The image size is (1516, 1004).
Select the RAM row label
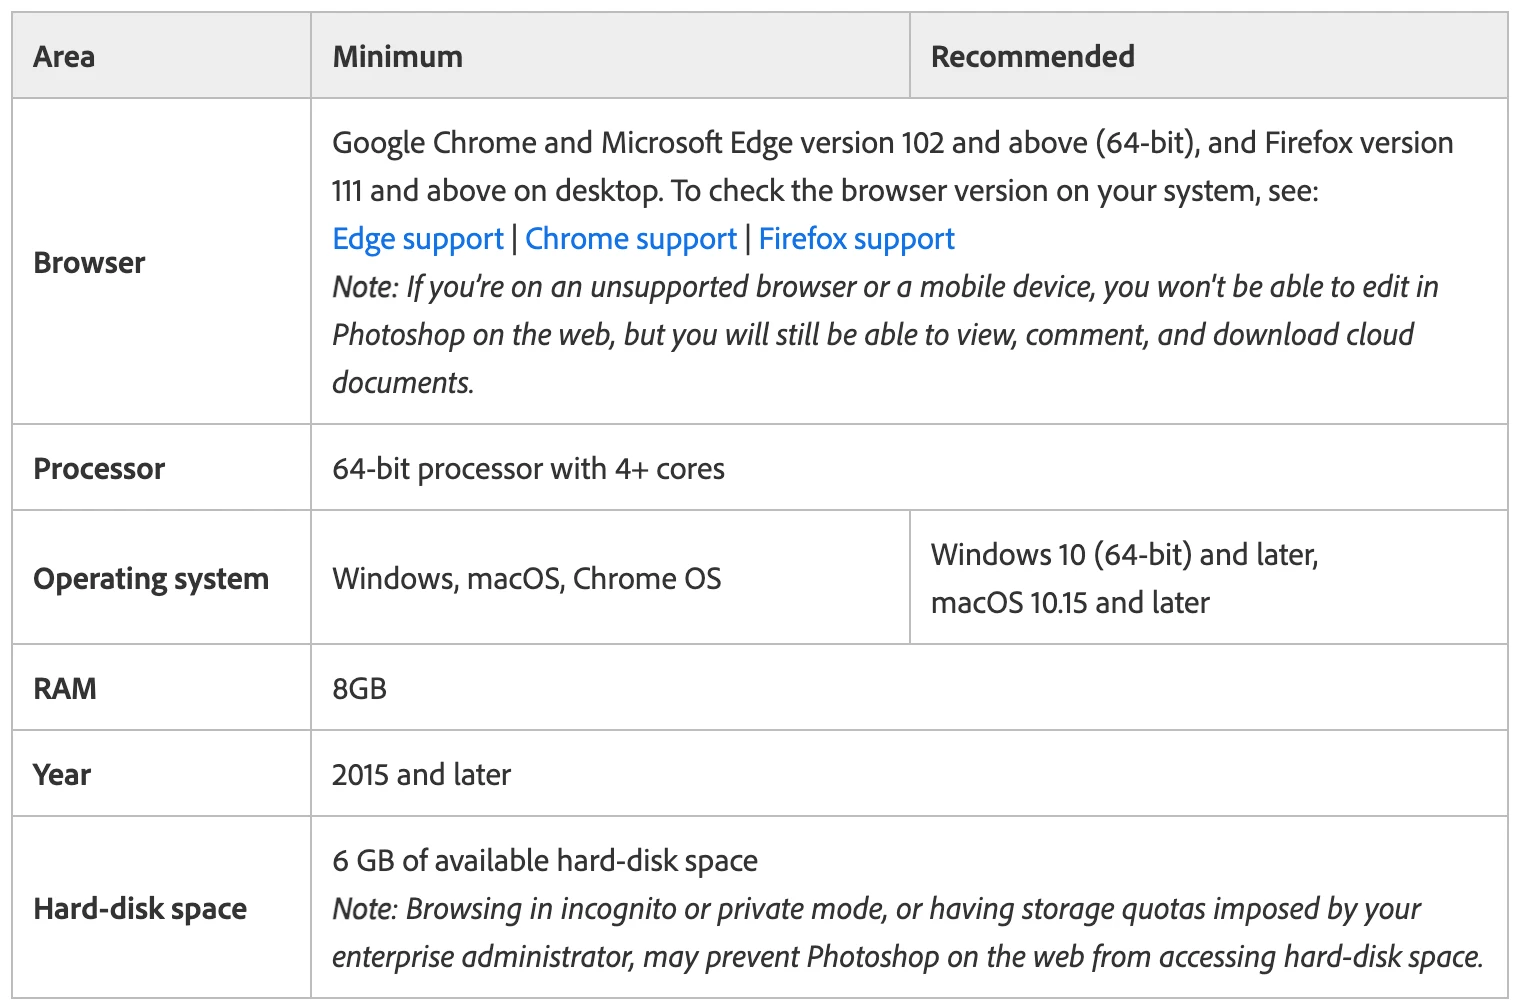65,689
